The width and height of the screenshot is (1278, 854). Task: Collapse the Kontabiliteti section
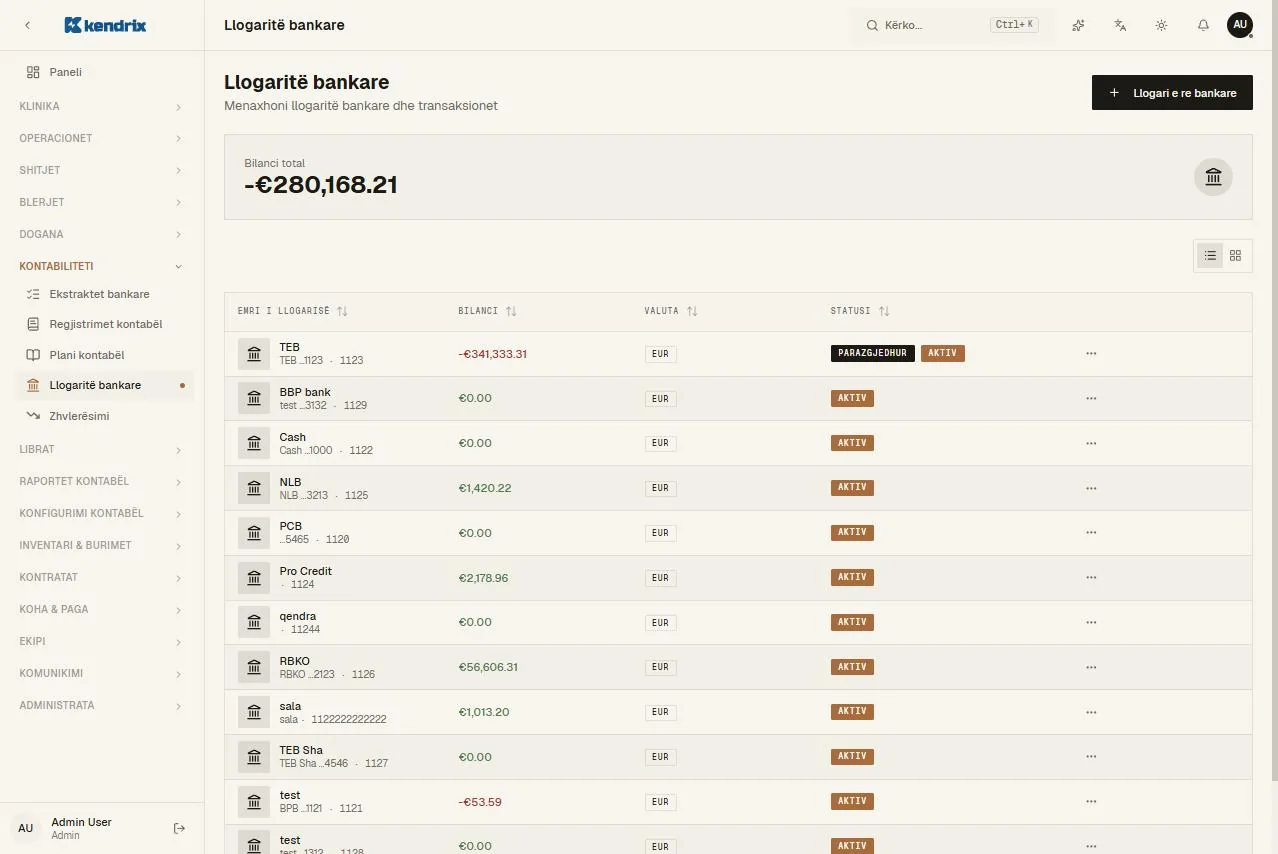[x=101, y=266]
